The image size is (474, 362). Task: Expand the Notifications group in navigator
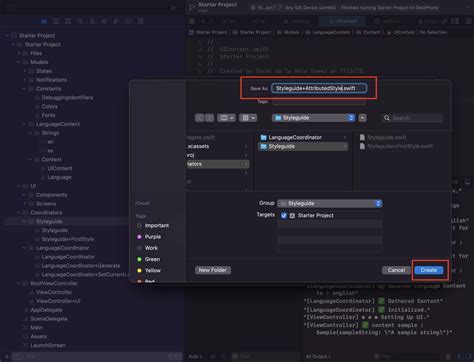[x=25, y=80]
